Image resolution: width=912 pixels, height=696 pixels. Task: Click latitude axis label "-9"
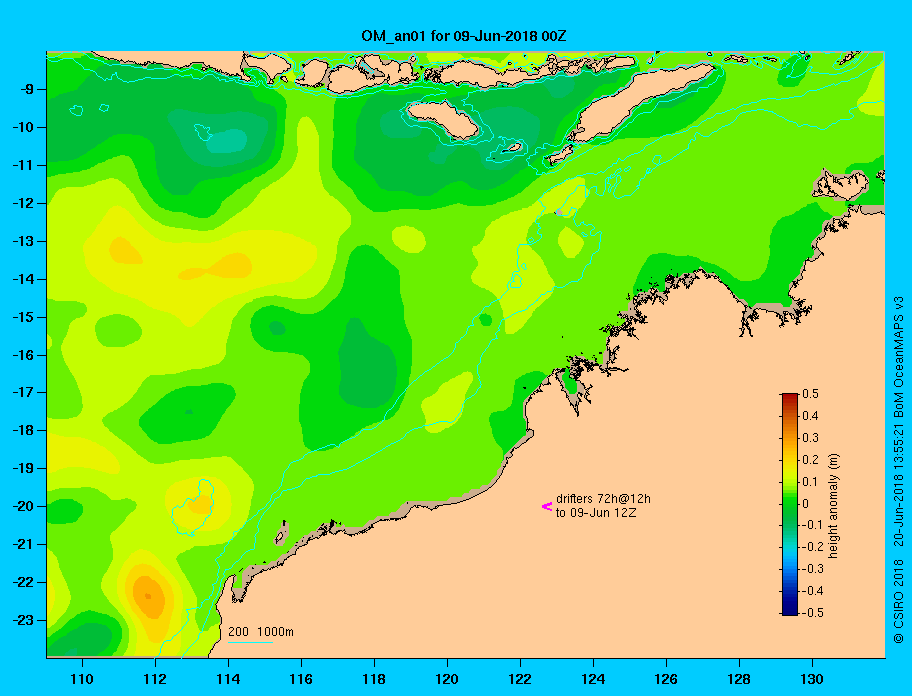tap(26, 90)
